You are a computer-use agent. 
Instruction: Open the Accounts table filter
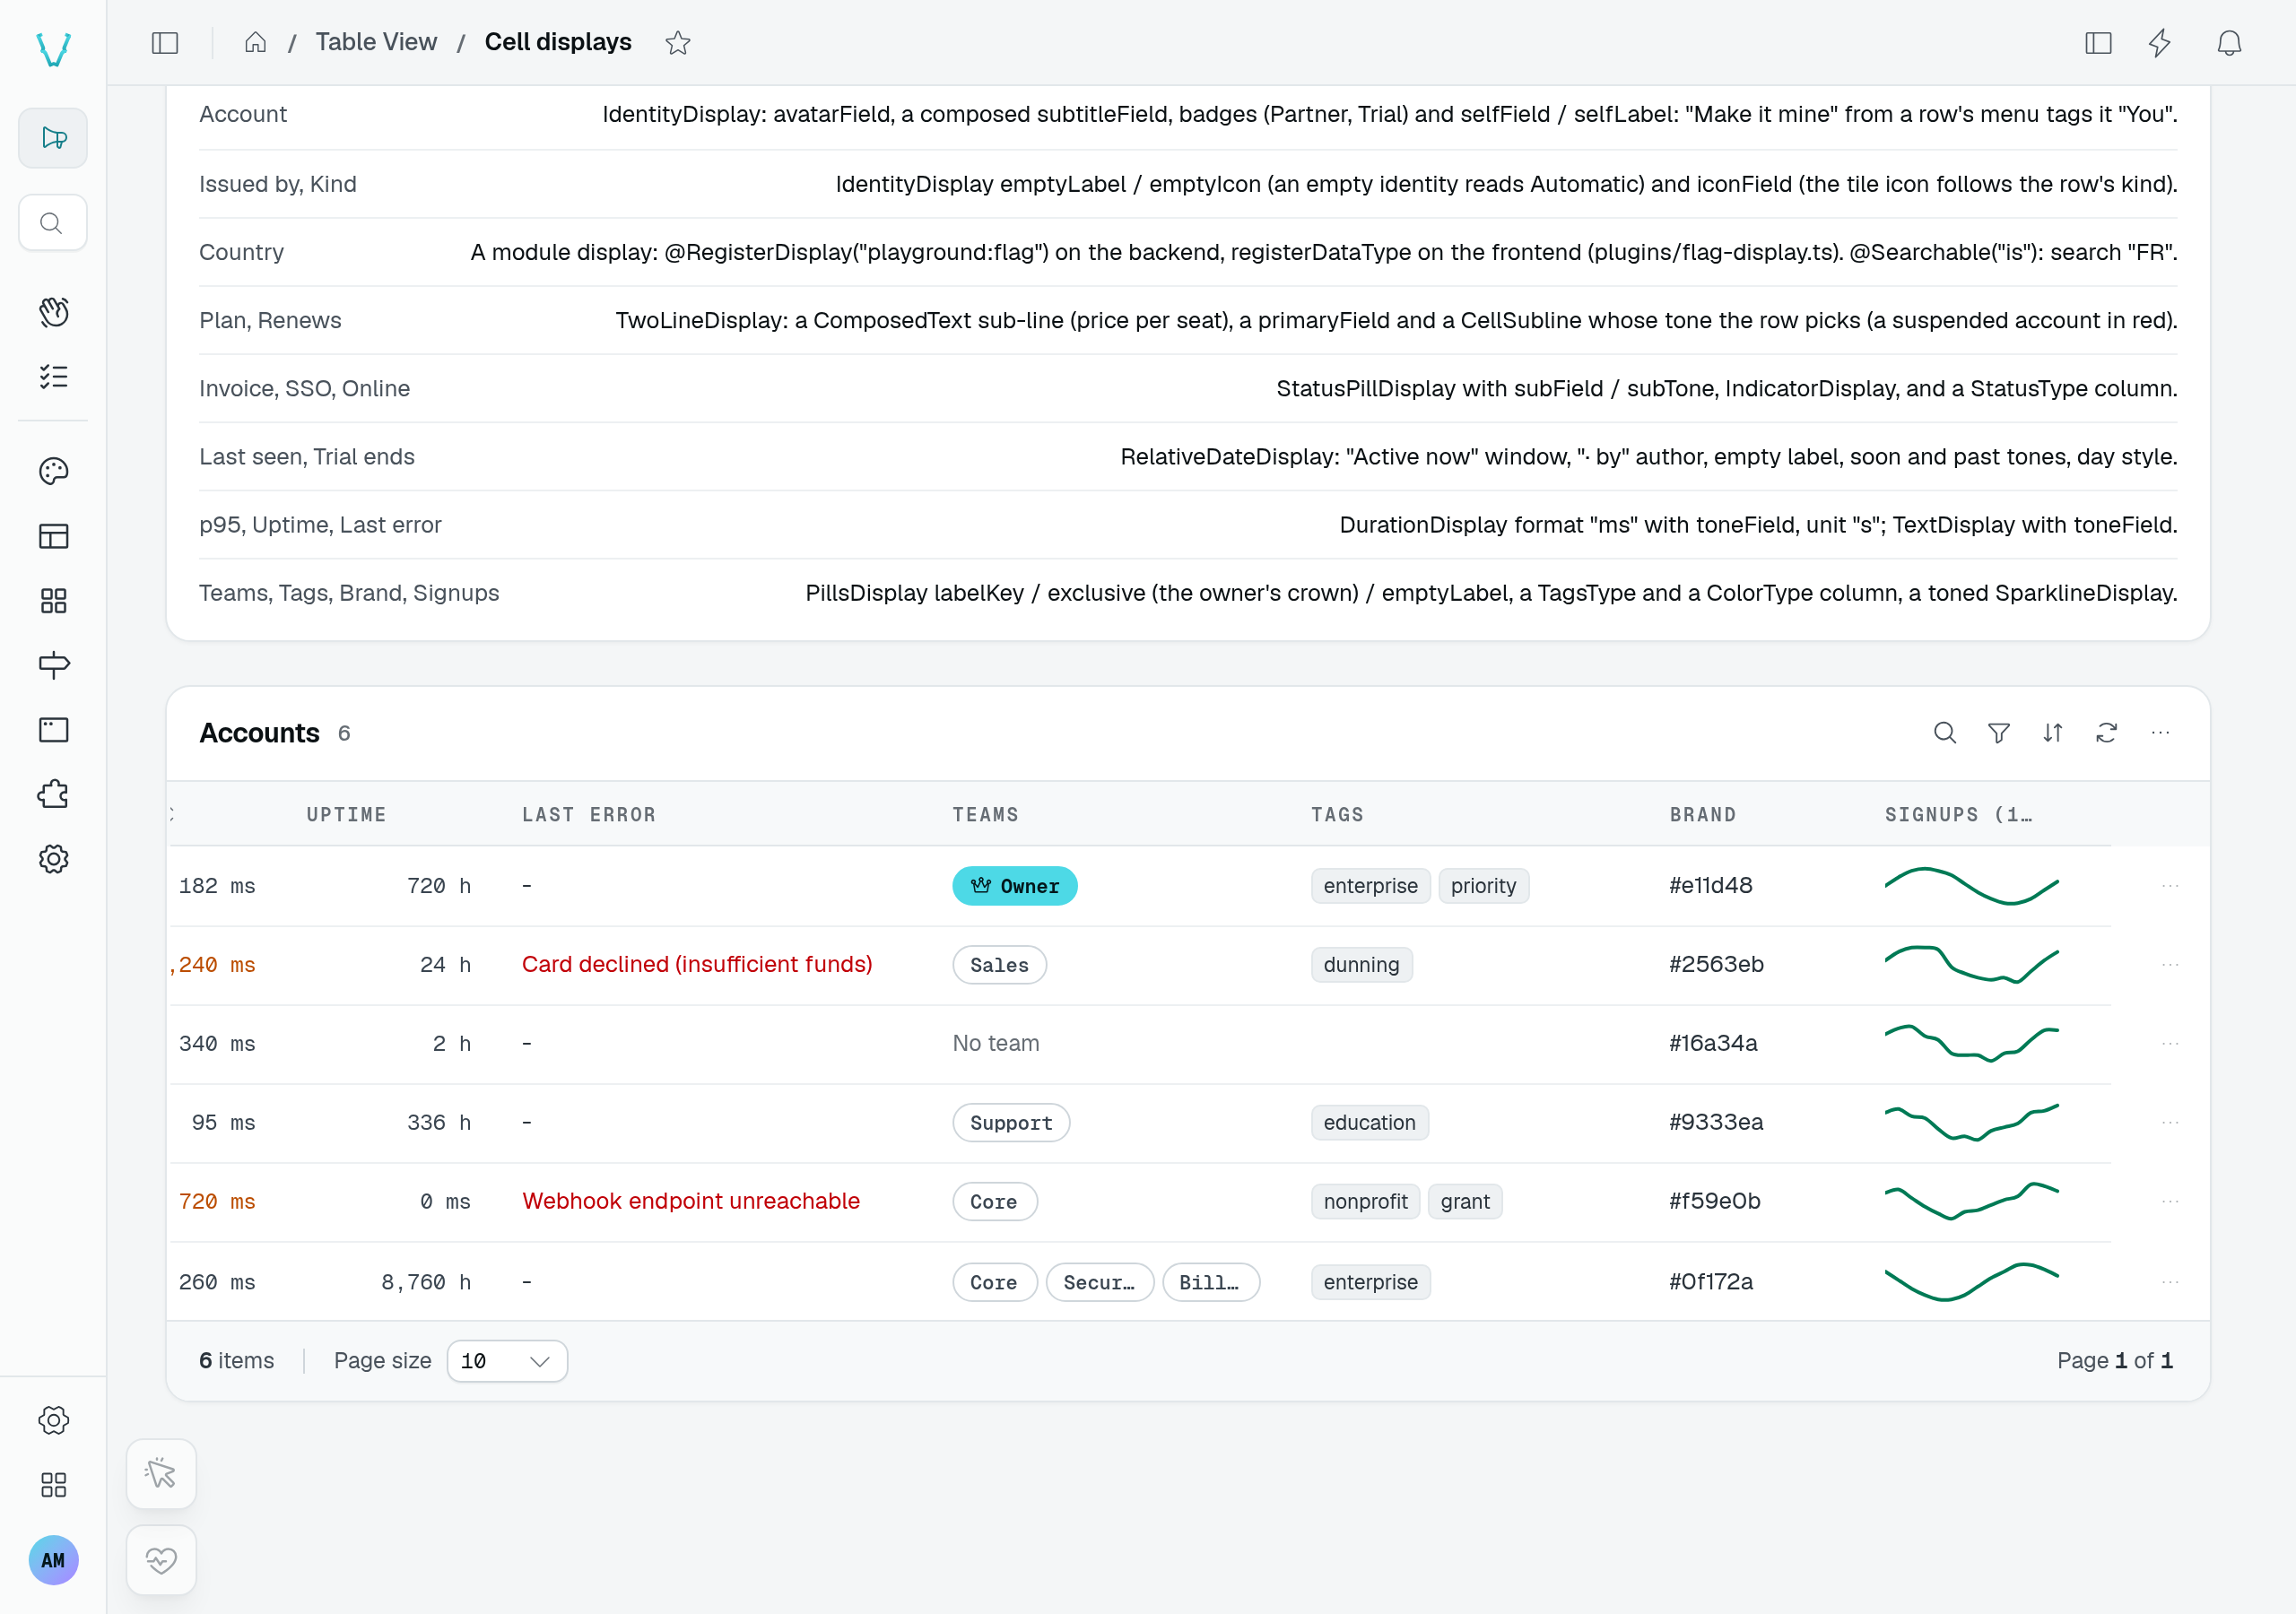[x=1998, y=733]
